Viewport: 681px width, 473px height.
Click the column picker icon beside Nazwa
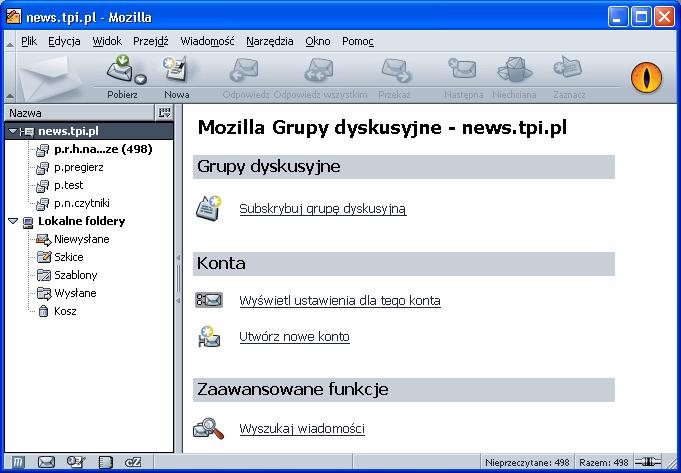coord(165,113)
